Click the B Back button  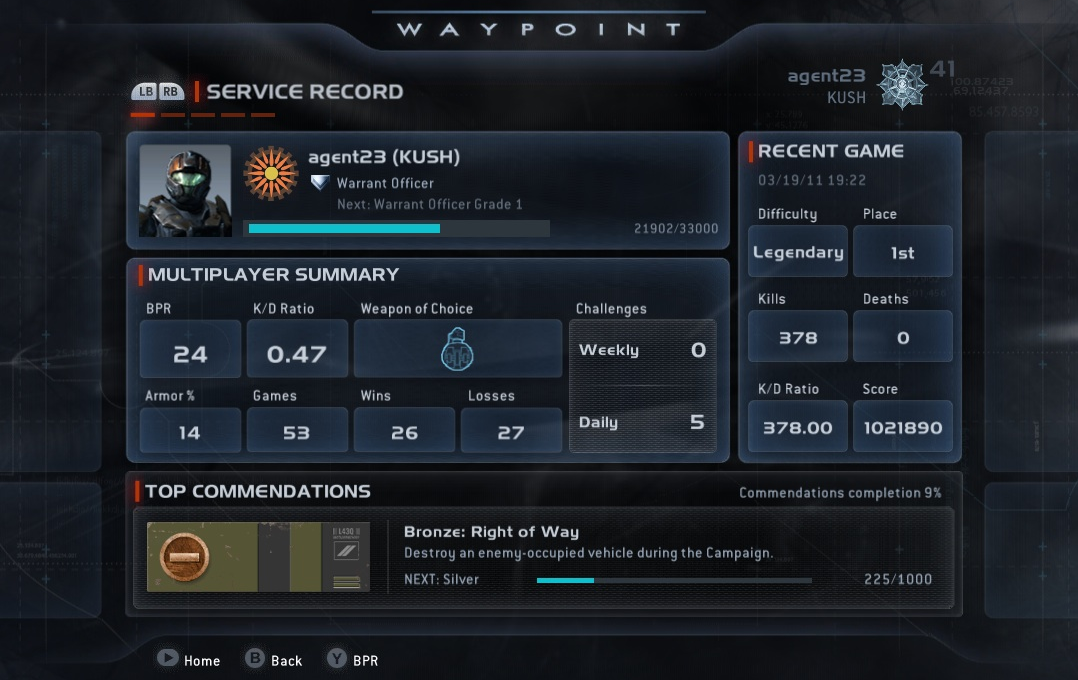[x=274, y=659]
